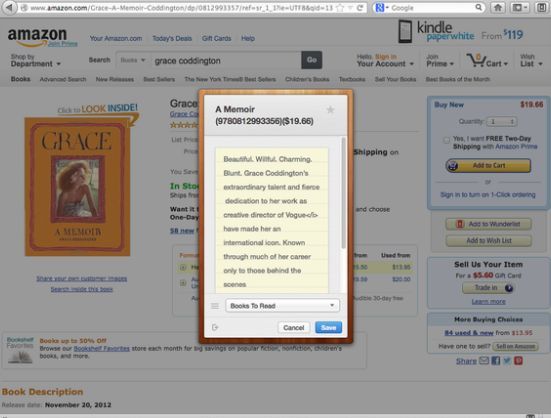551x418 pixels.
Task: Save the note in Wunderlist dialog
Action: tap(328, 327)
